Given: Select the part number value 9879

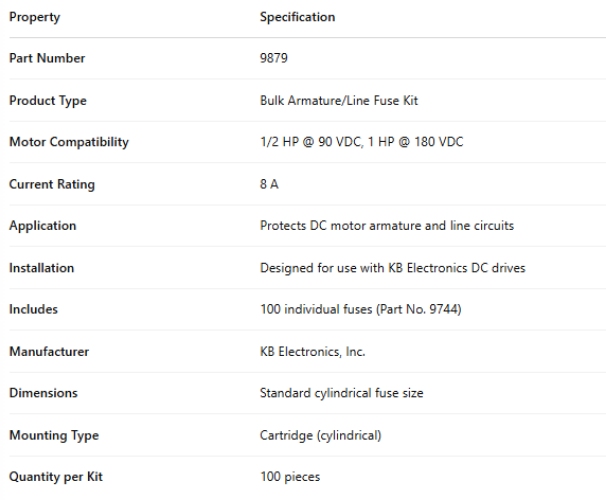Looking at the screenshot, I should coord(273,58).
